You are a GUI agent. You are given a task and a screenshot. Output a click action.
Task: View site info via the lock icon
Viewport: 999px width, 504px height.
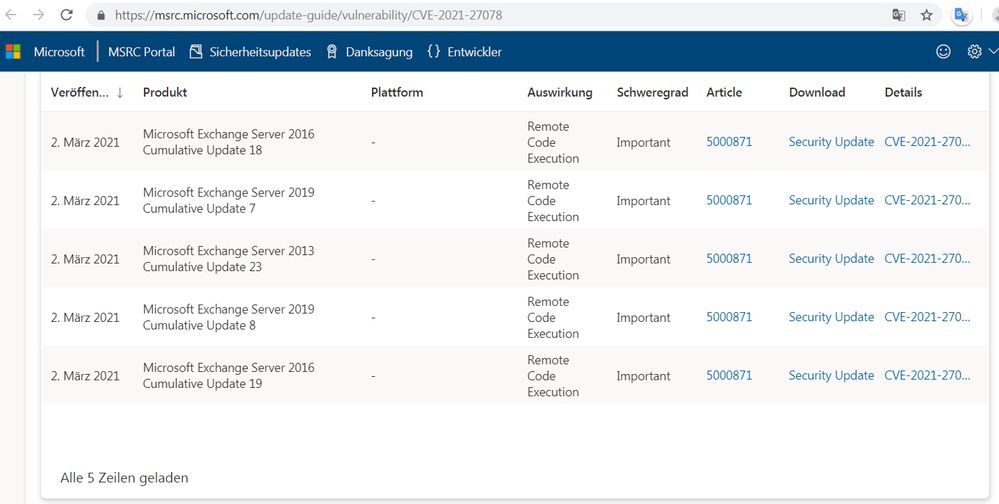click(100, 16)
